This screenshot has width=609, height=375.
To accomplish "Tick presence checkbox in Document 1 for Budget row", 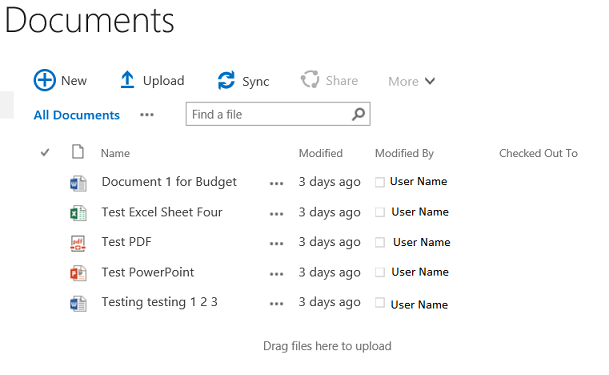I will point(380,182).
